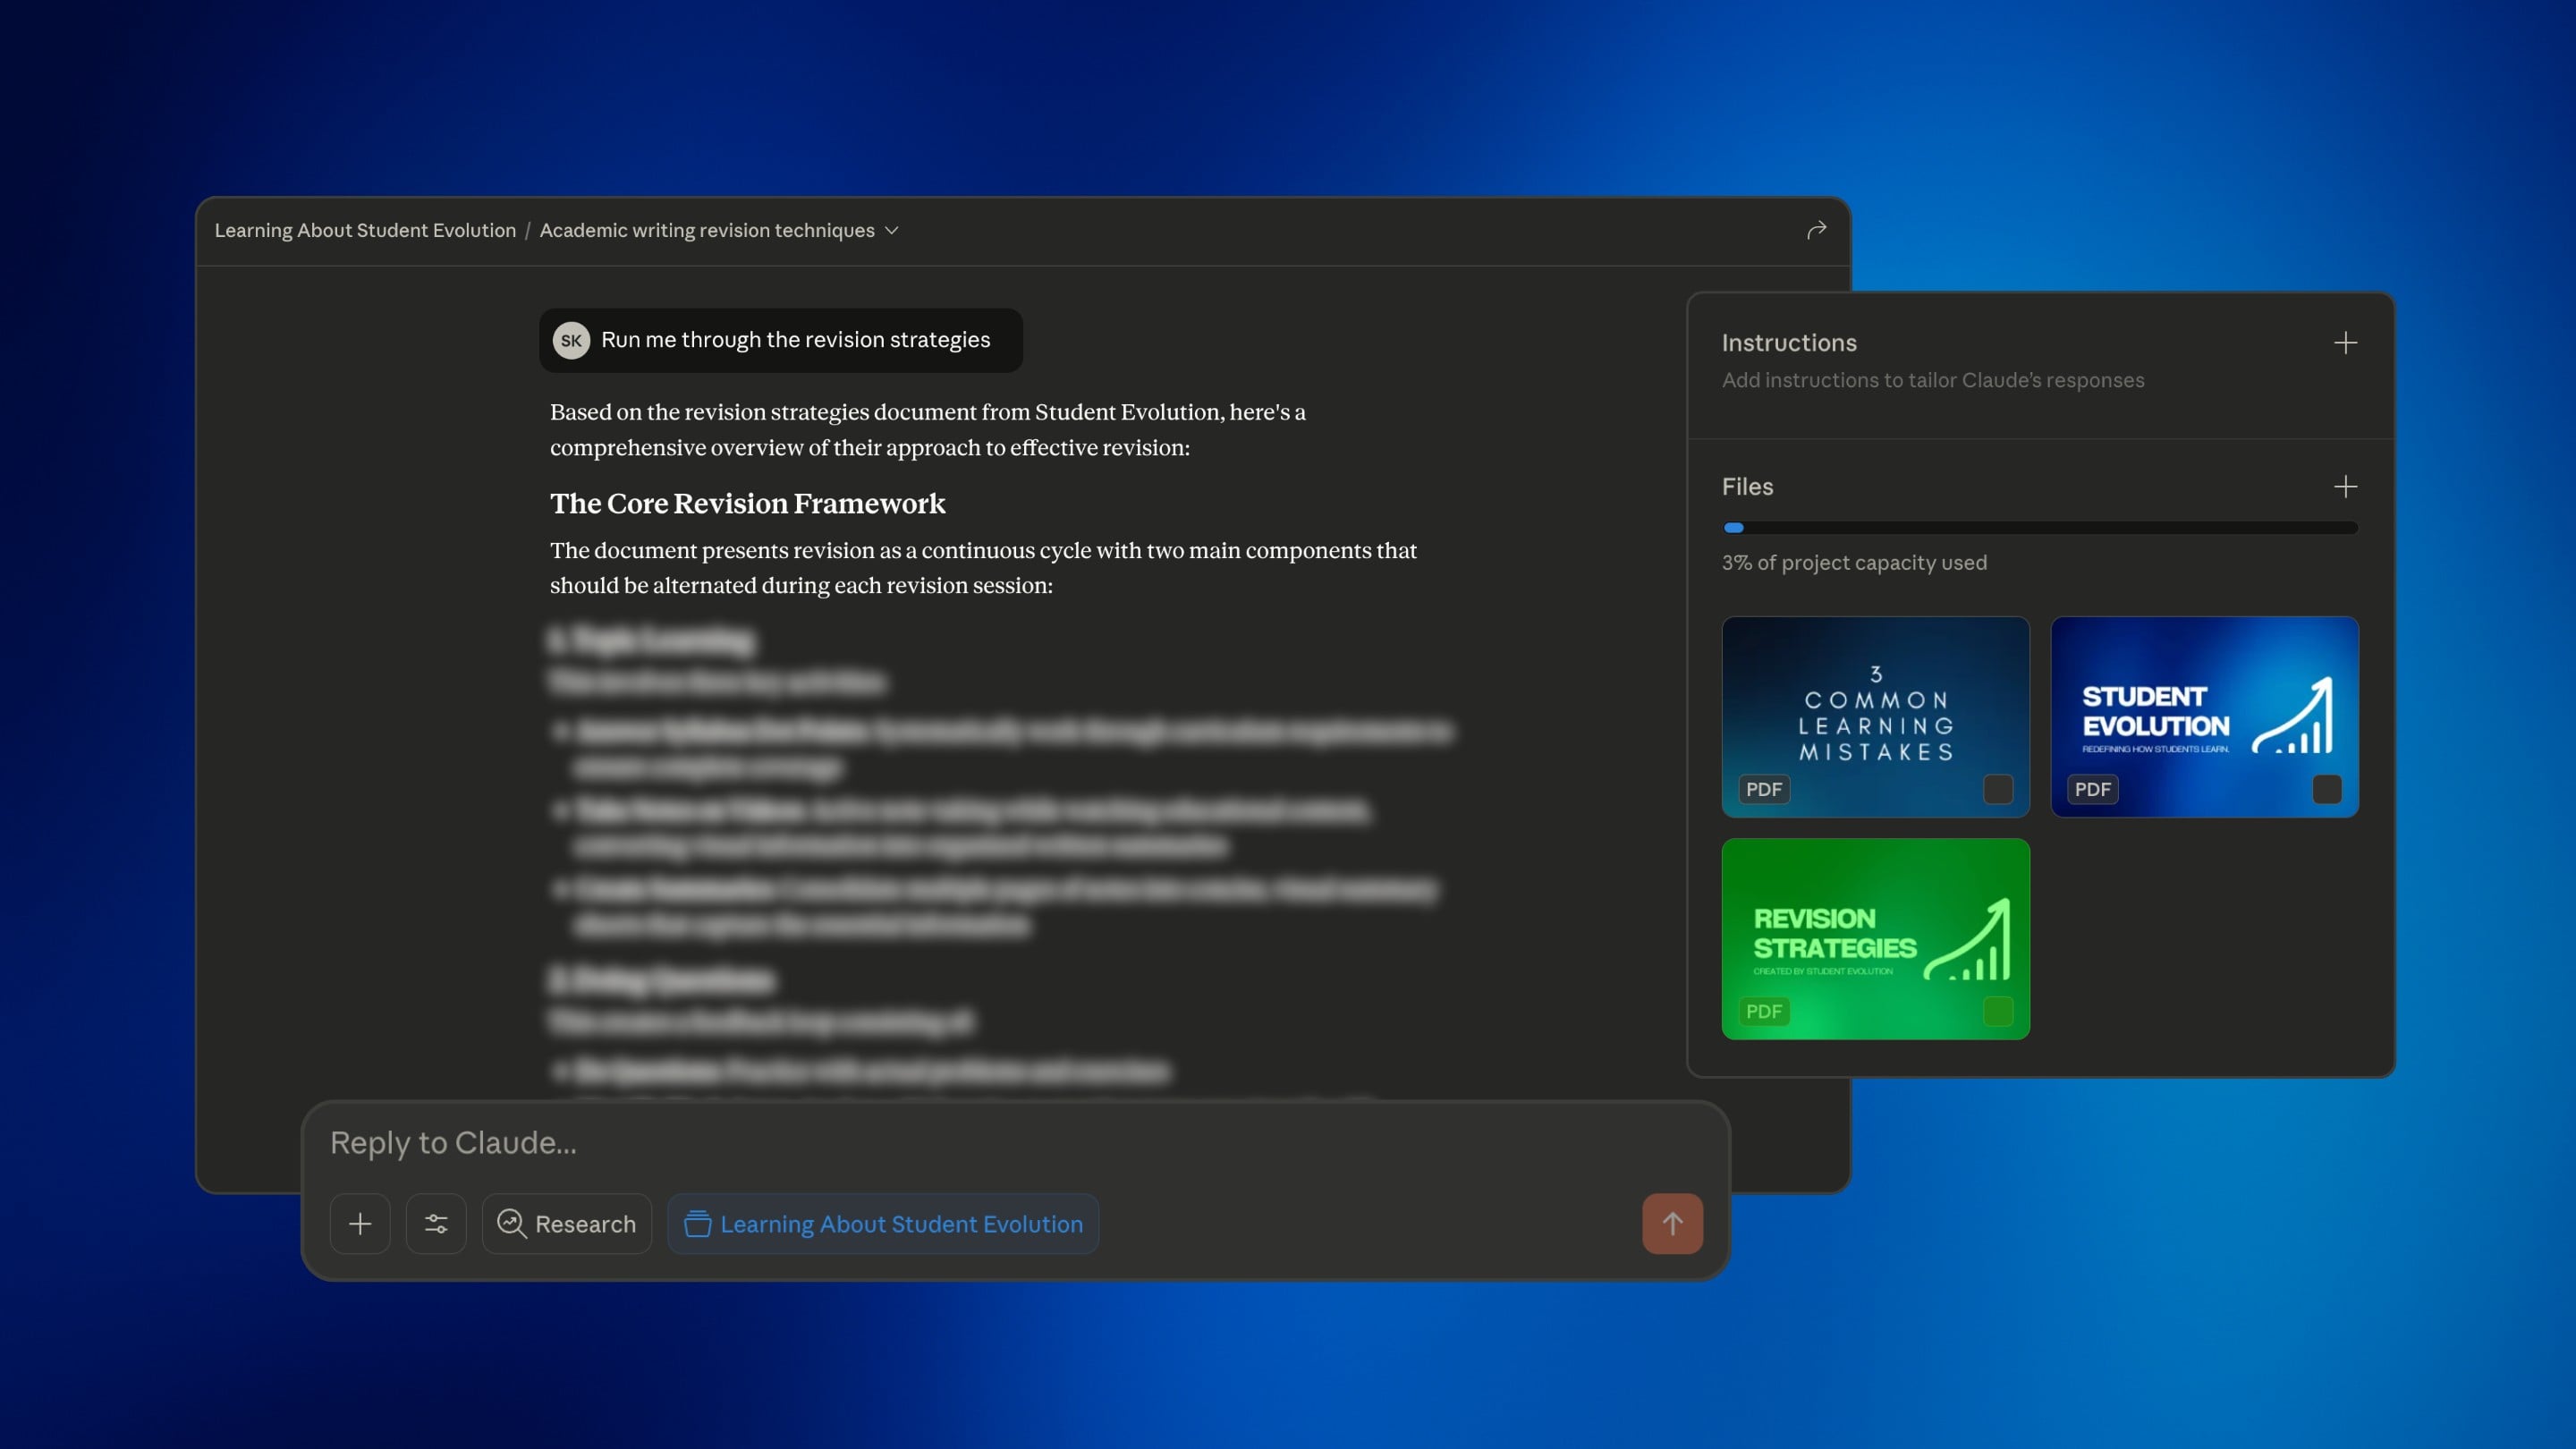Click the plus attachment icon in composer

360,1223
